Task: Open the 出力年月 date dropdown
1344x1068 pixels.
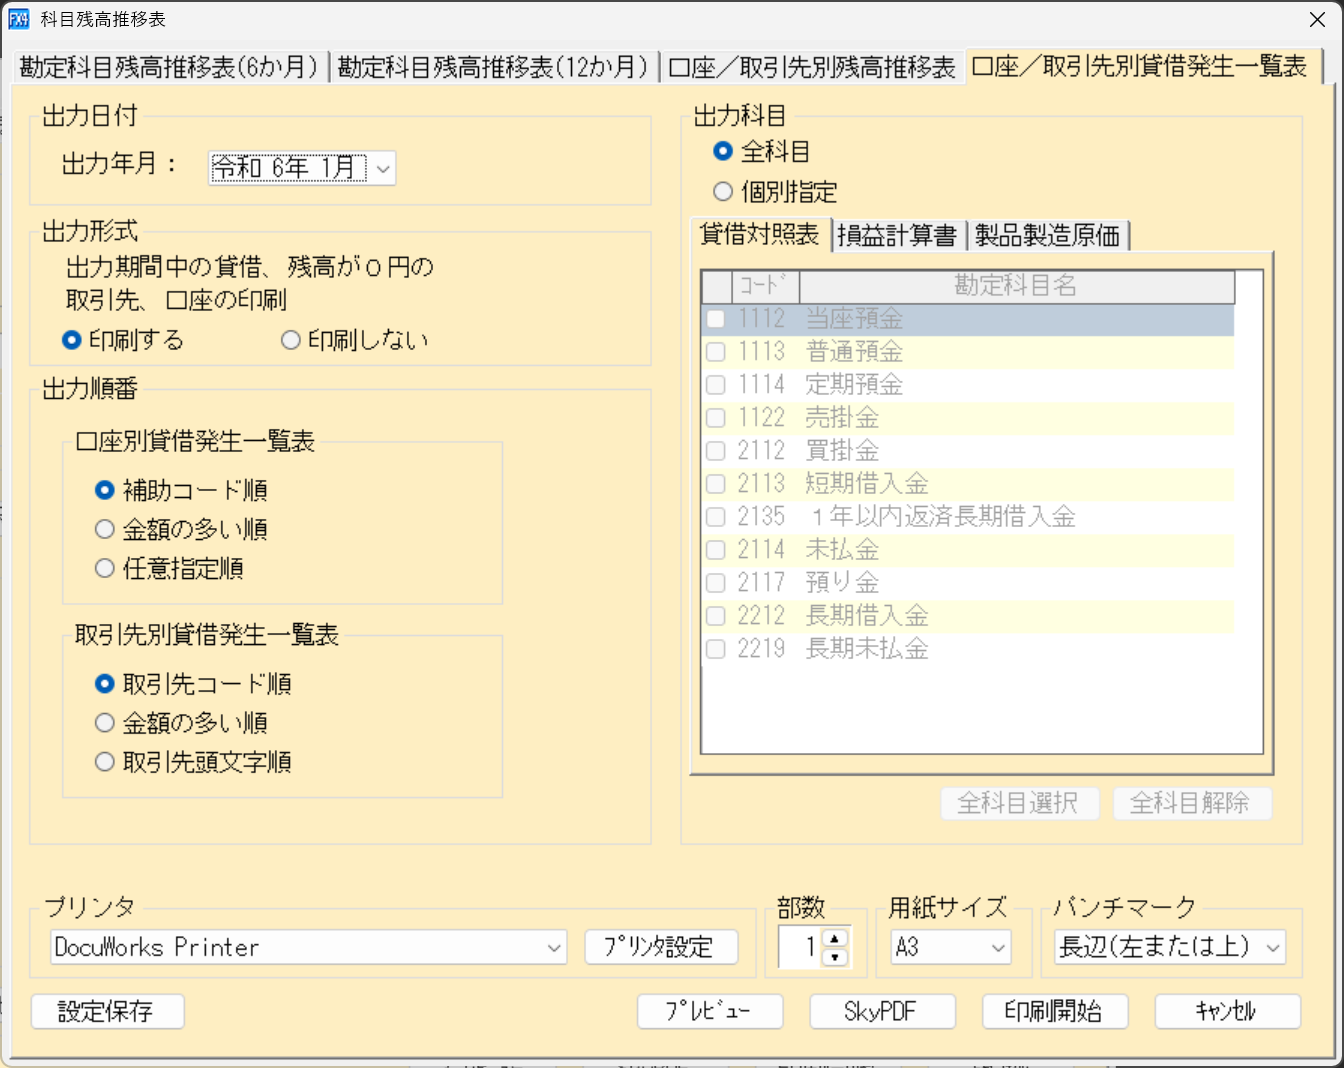Action: tap(383, 168)
